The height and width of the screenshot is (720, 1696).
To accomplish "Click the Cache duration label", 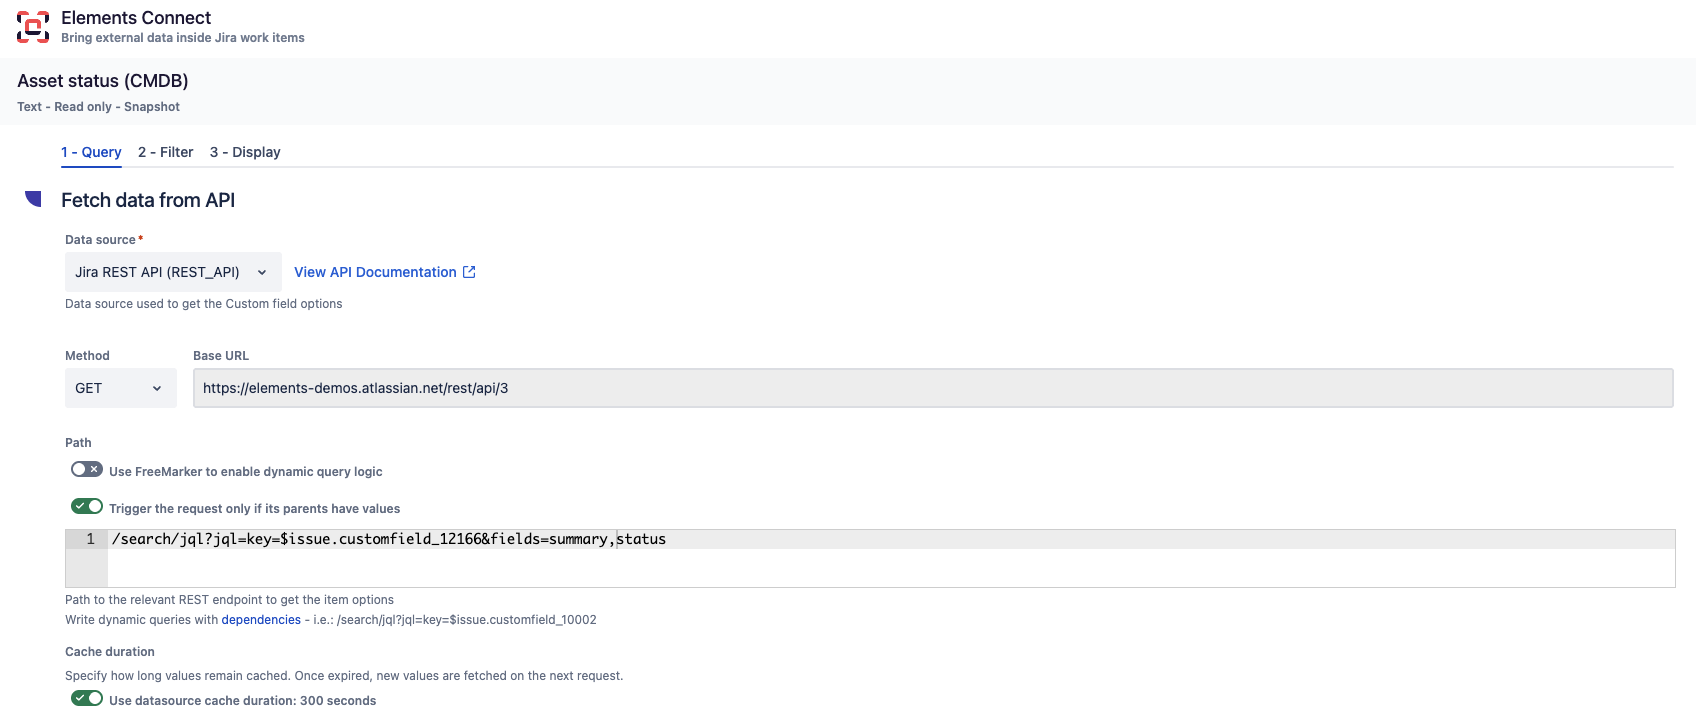I will [110, 652].
